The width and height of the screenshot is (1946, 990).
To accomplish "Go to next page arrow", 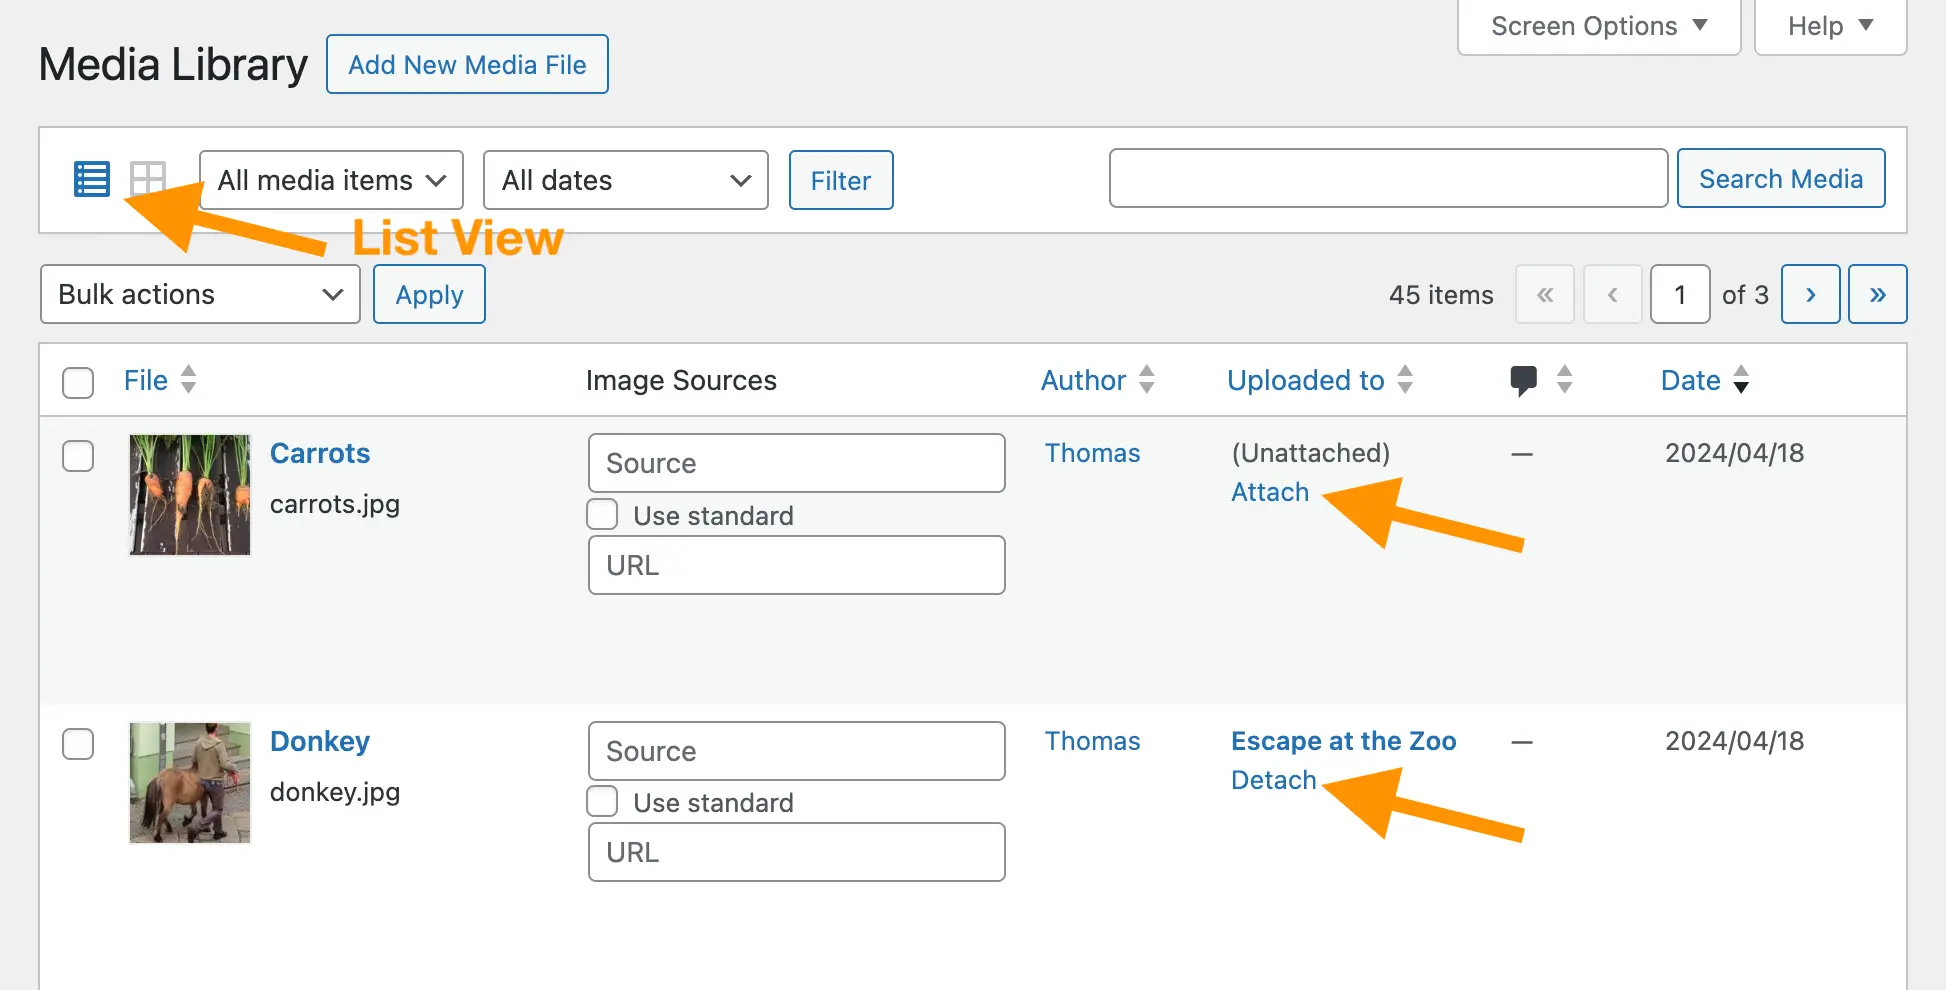I will pyautogui.click(x=1810, y=295).
